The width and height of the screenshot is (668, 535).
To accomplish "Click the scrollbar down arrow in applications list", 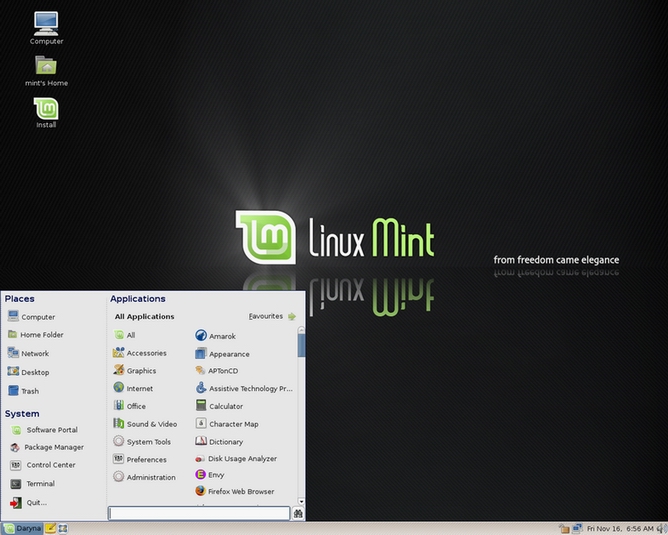I will coord(302,501).
